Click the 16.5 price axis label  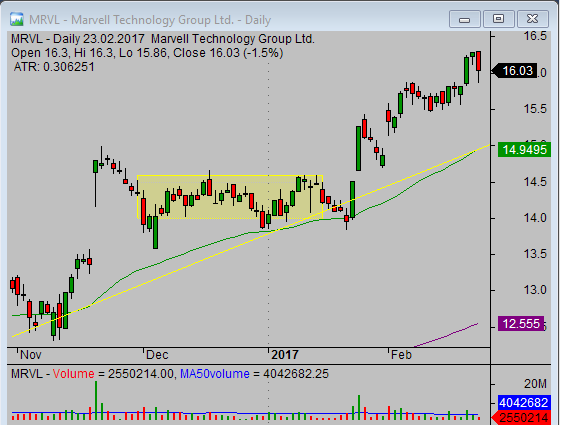(535, 36)
